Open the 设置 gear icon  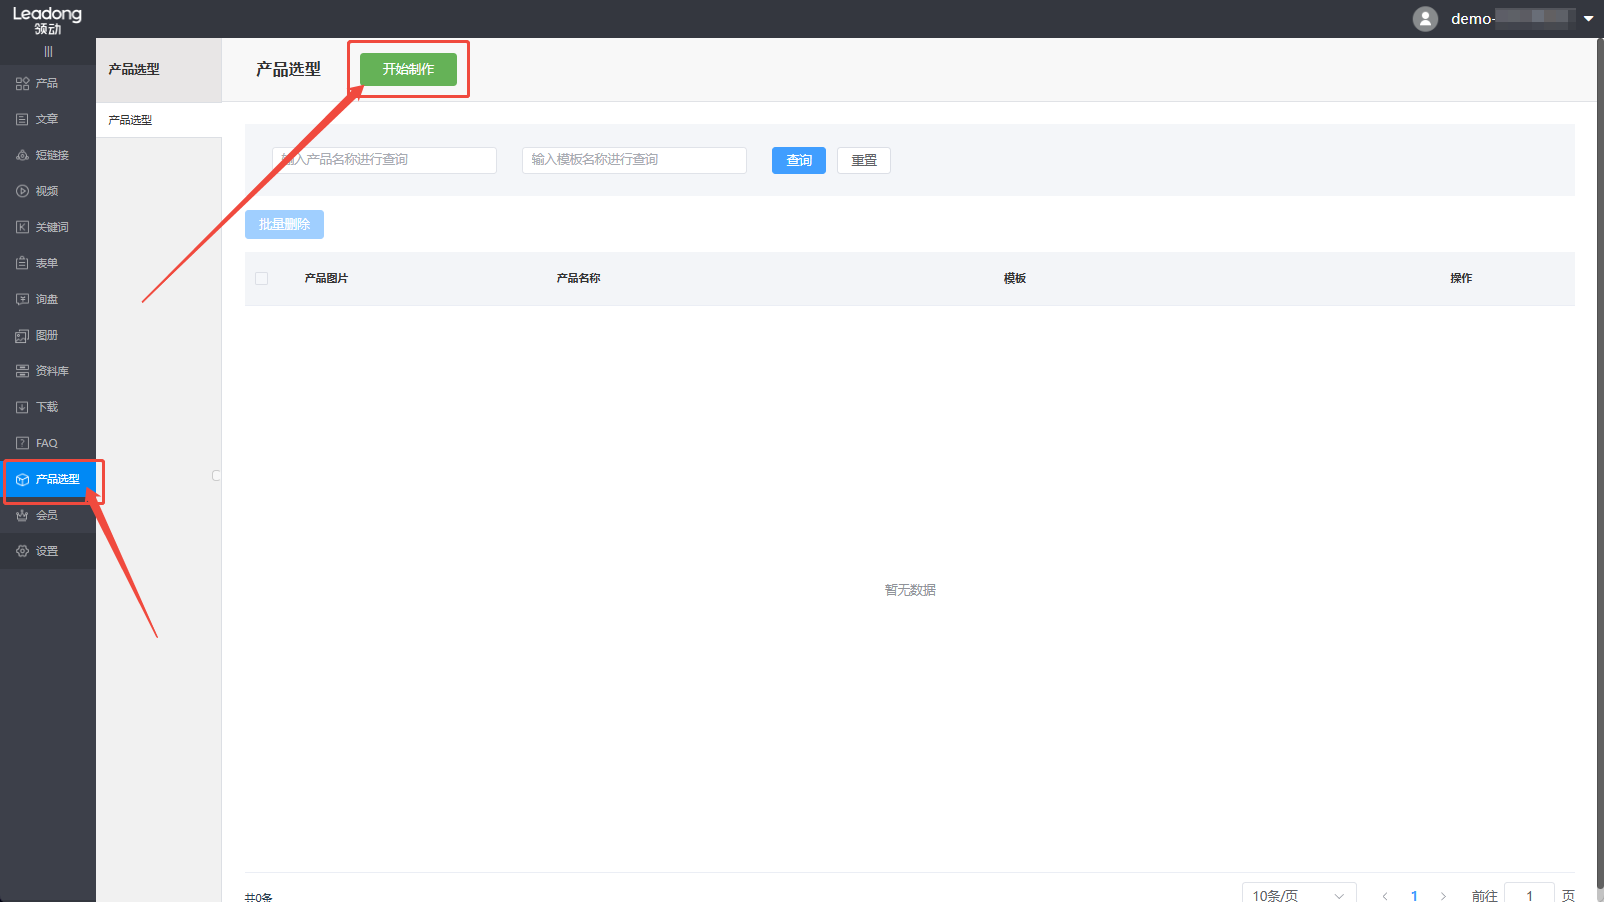pos(22,551)
